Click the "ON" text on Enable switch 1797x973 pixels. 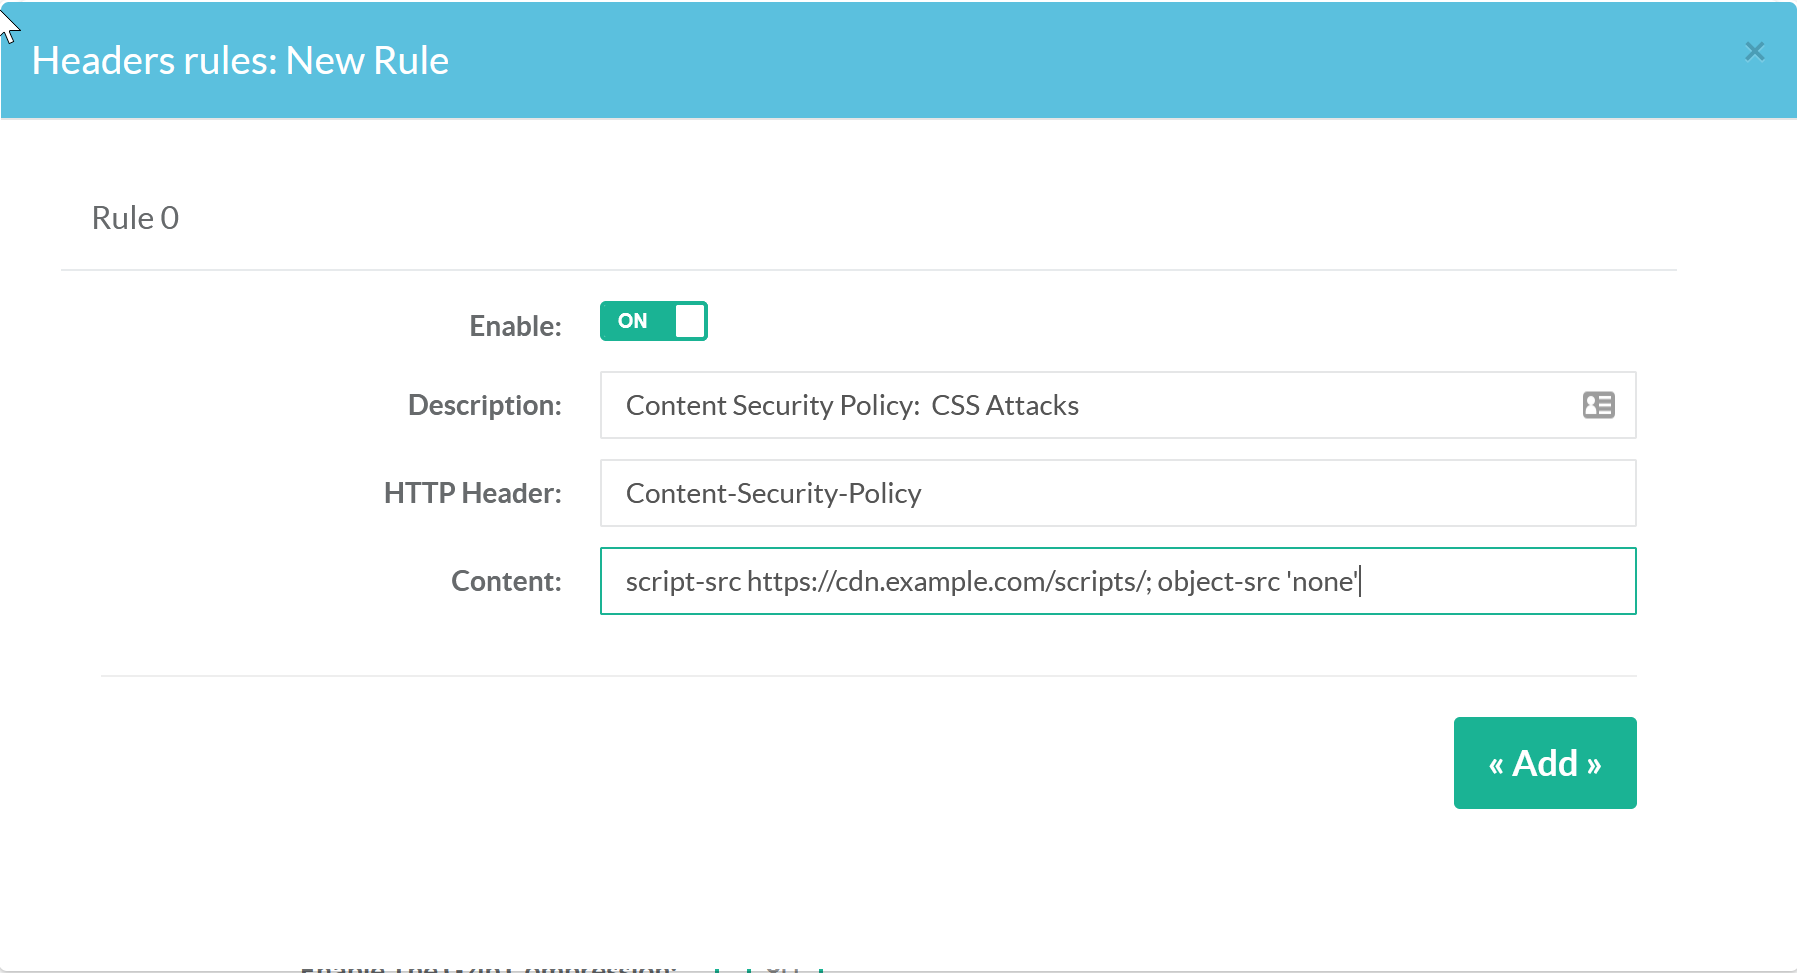[632, 321]
